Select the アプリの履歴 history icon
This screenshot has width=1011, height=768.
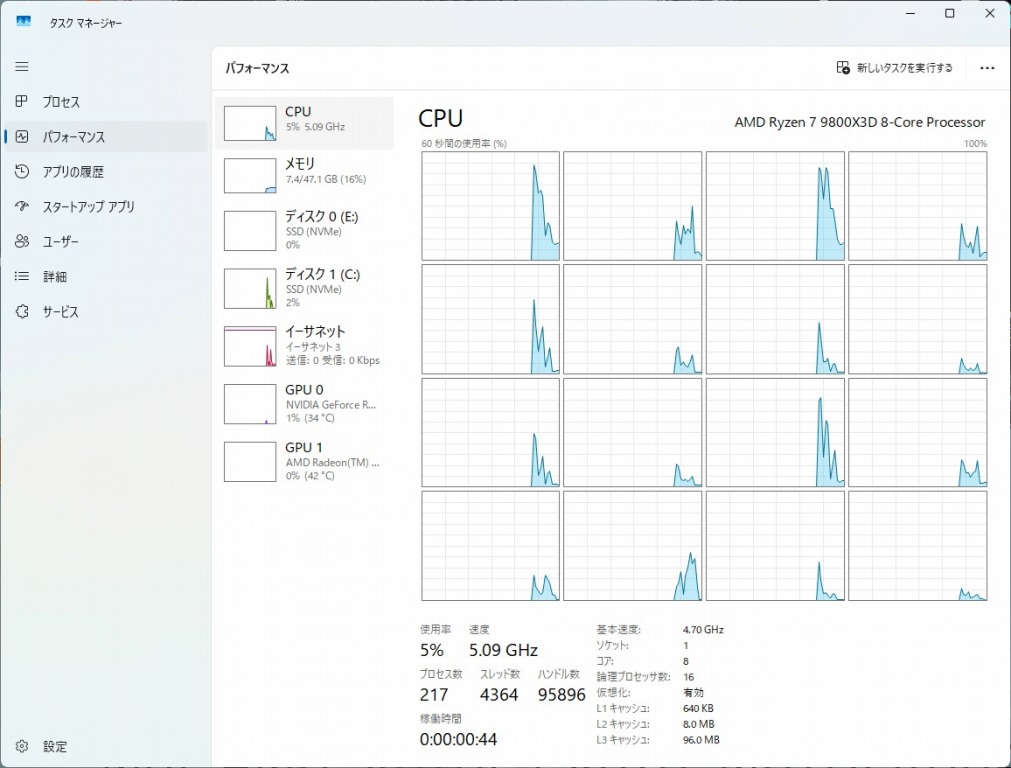coord(22,172)
